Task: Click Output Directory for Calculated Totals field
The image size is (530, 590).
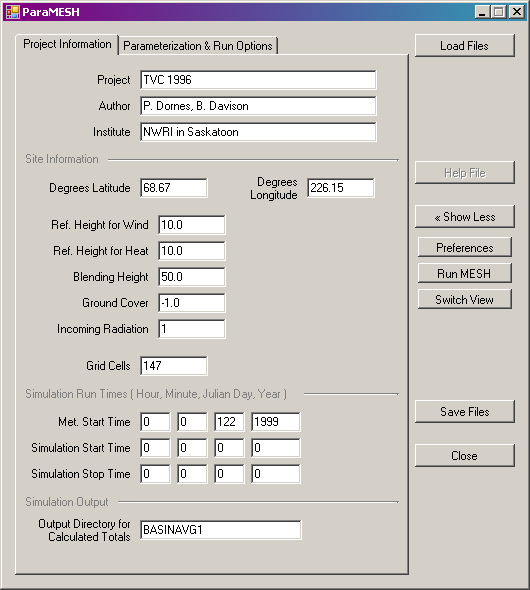Action: [221, 530]
